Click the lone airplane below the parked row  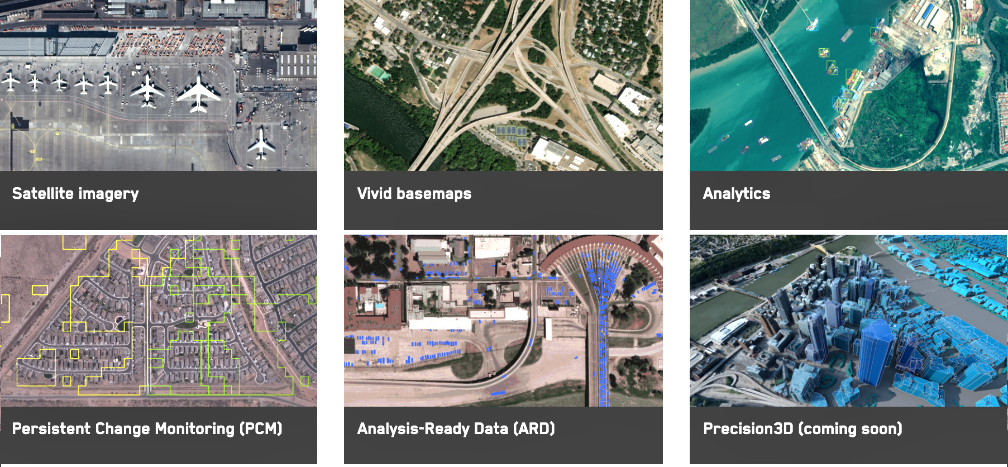click(262, 142)
